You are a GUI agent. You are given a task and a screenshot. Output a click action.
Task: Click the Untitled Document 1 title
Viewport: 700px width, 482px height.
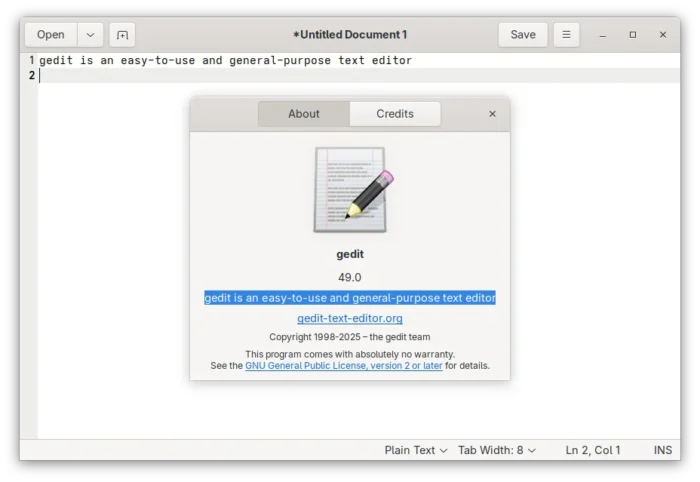(x=350, y=35)
